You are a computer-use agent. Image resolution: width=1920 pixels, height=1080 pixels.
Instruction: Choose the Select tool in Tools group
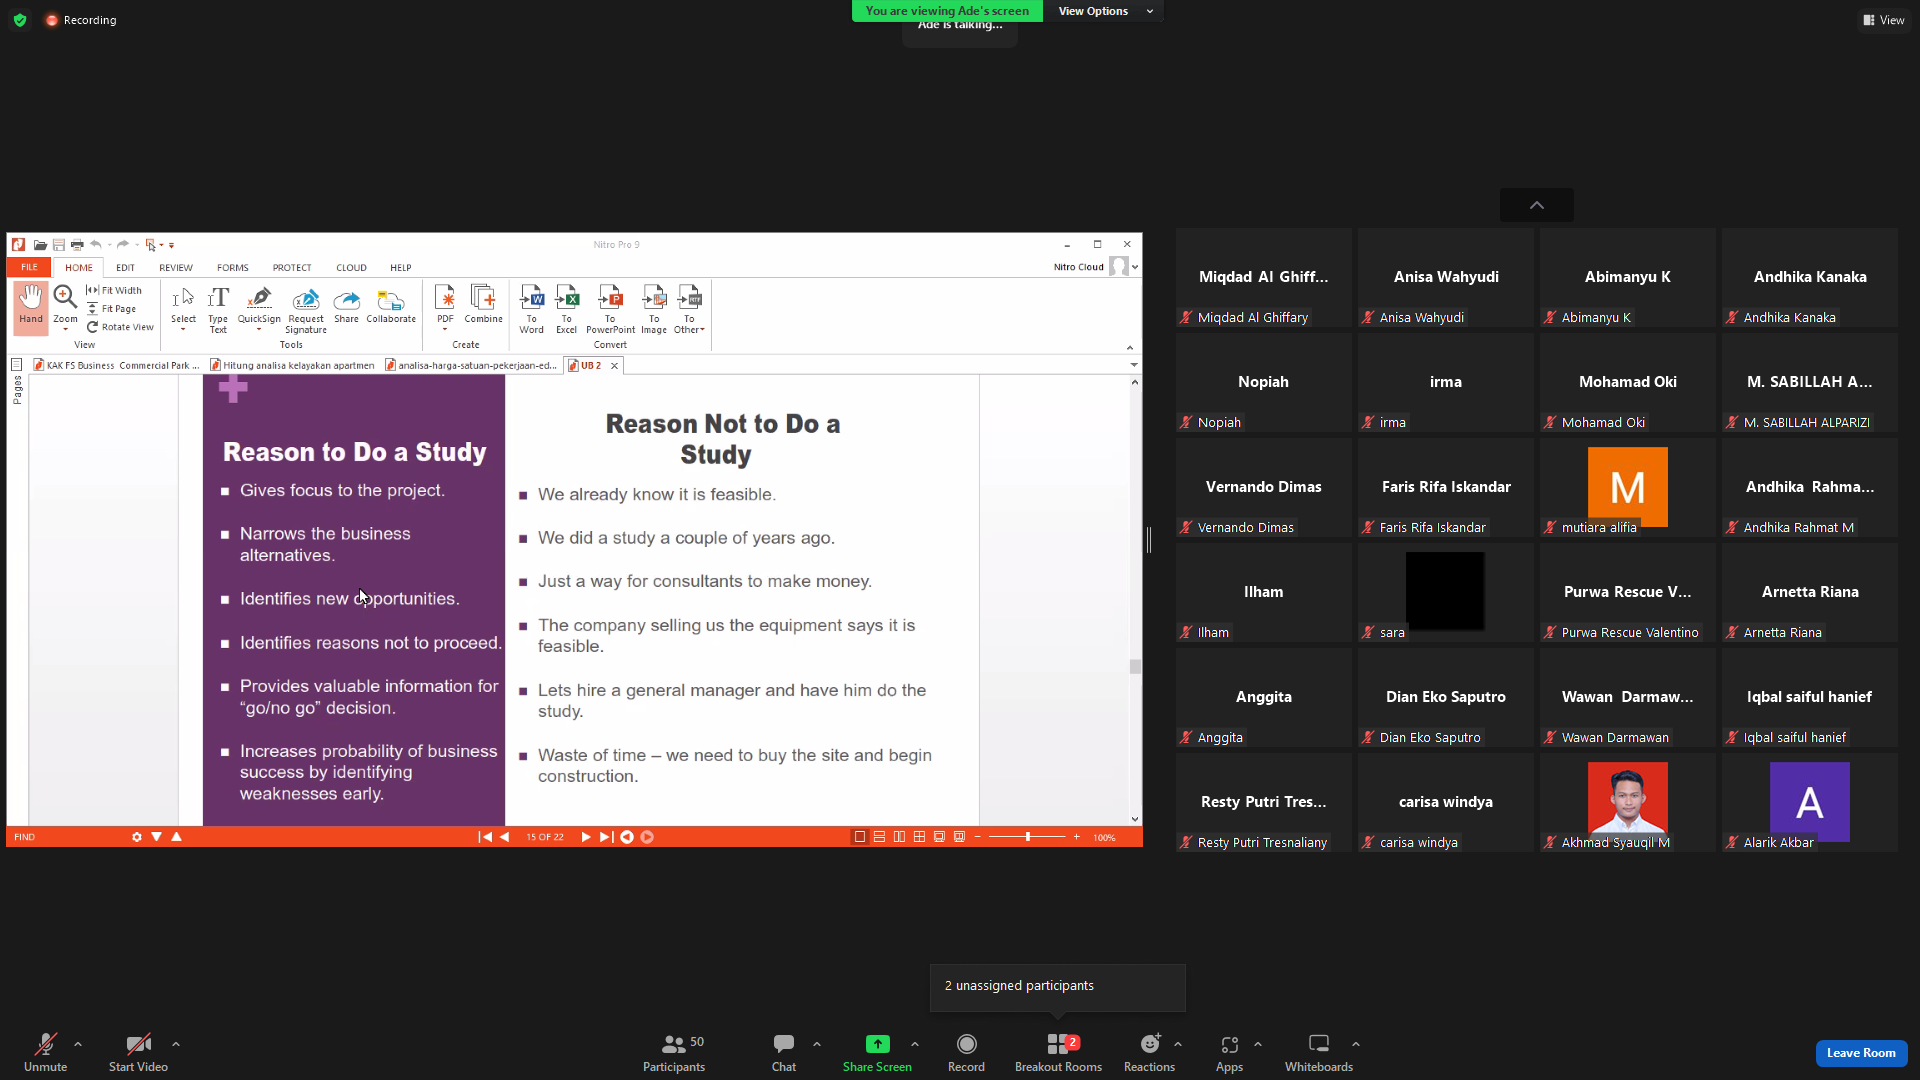(183, 306)
